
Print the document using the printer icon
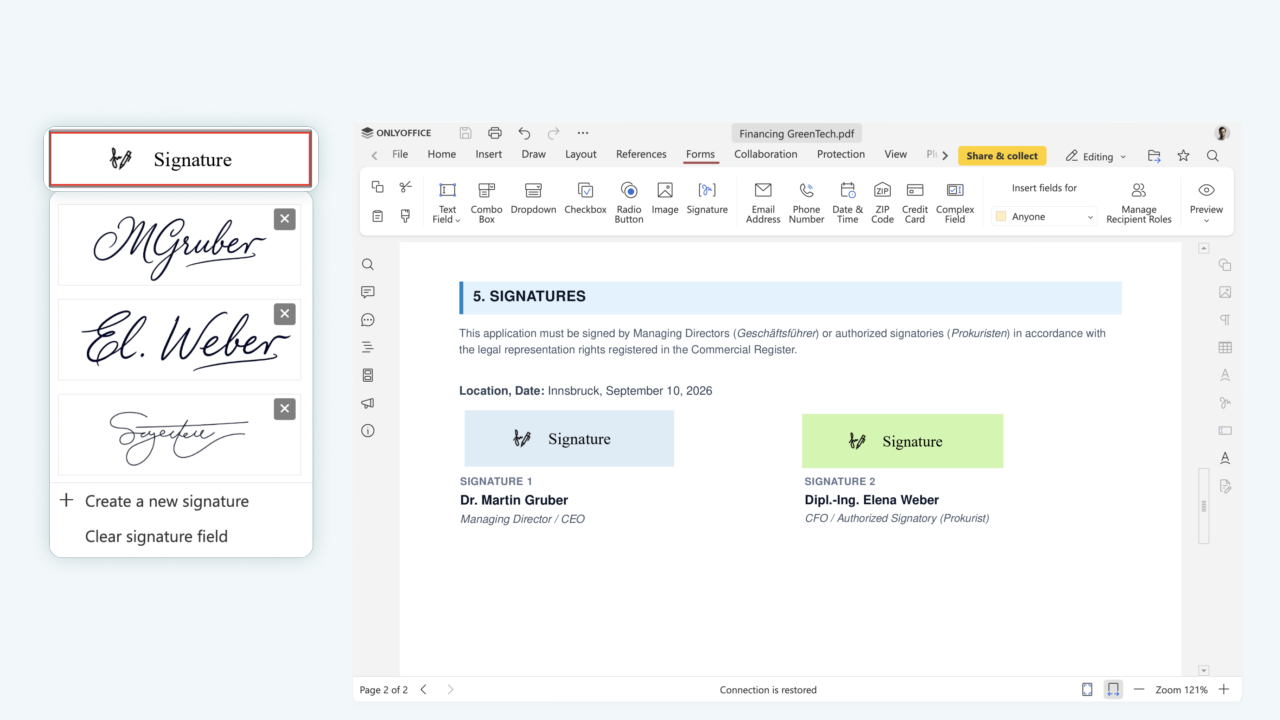coord(494,133)
